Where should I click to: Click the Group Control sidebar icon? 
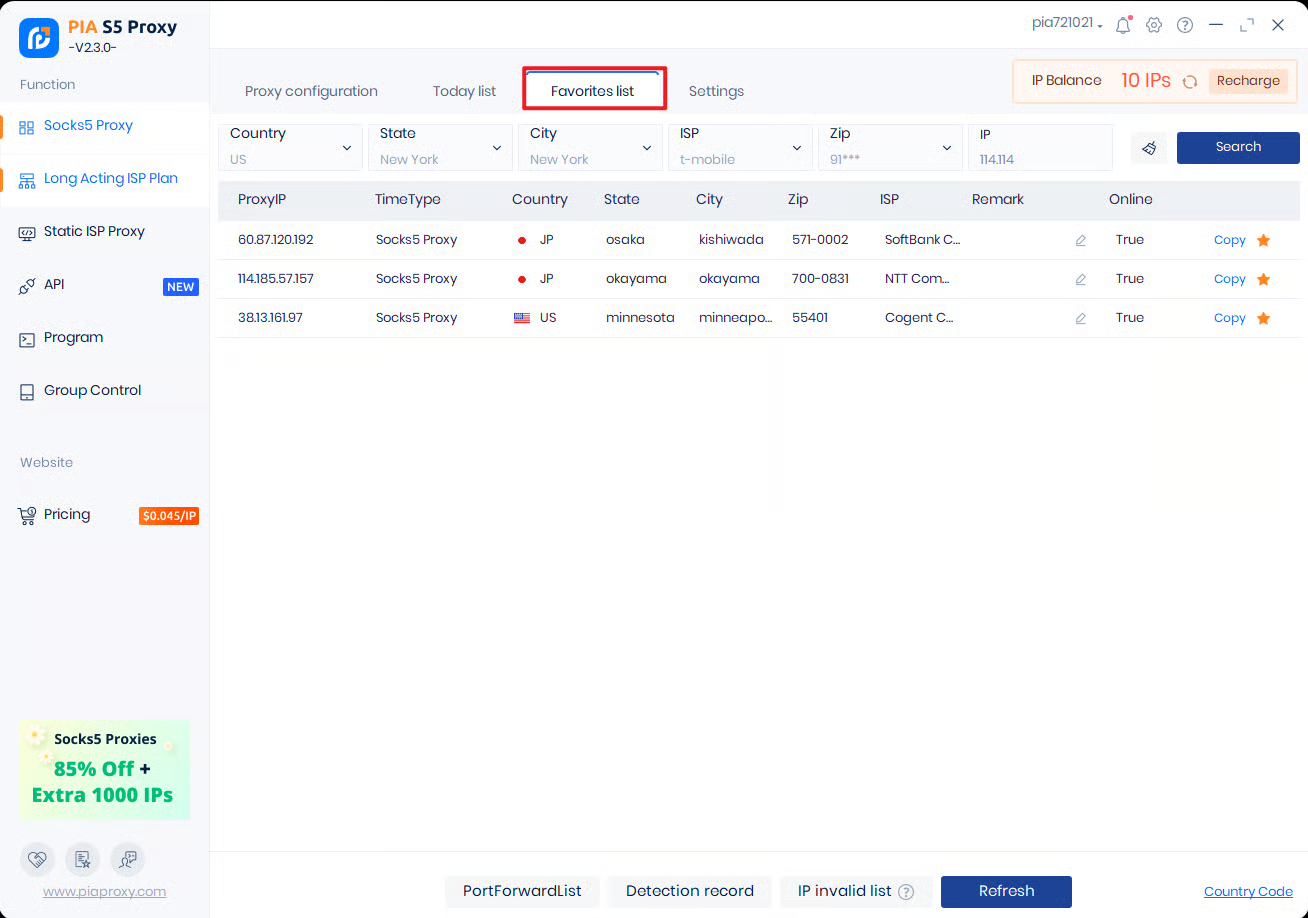[27, 392]
